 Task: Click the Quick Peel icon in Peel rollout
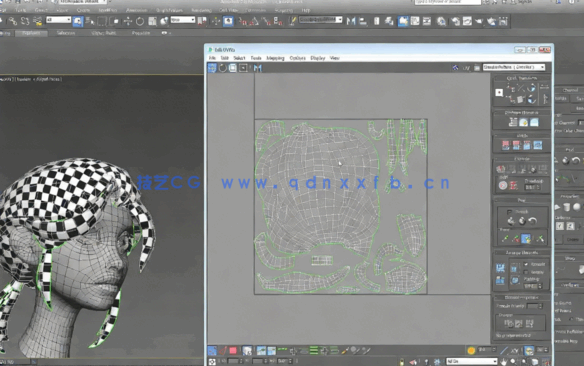511,221
